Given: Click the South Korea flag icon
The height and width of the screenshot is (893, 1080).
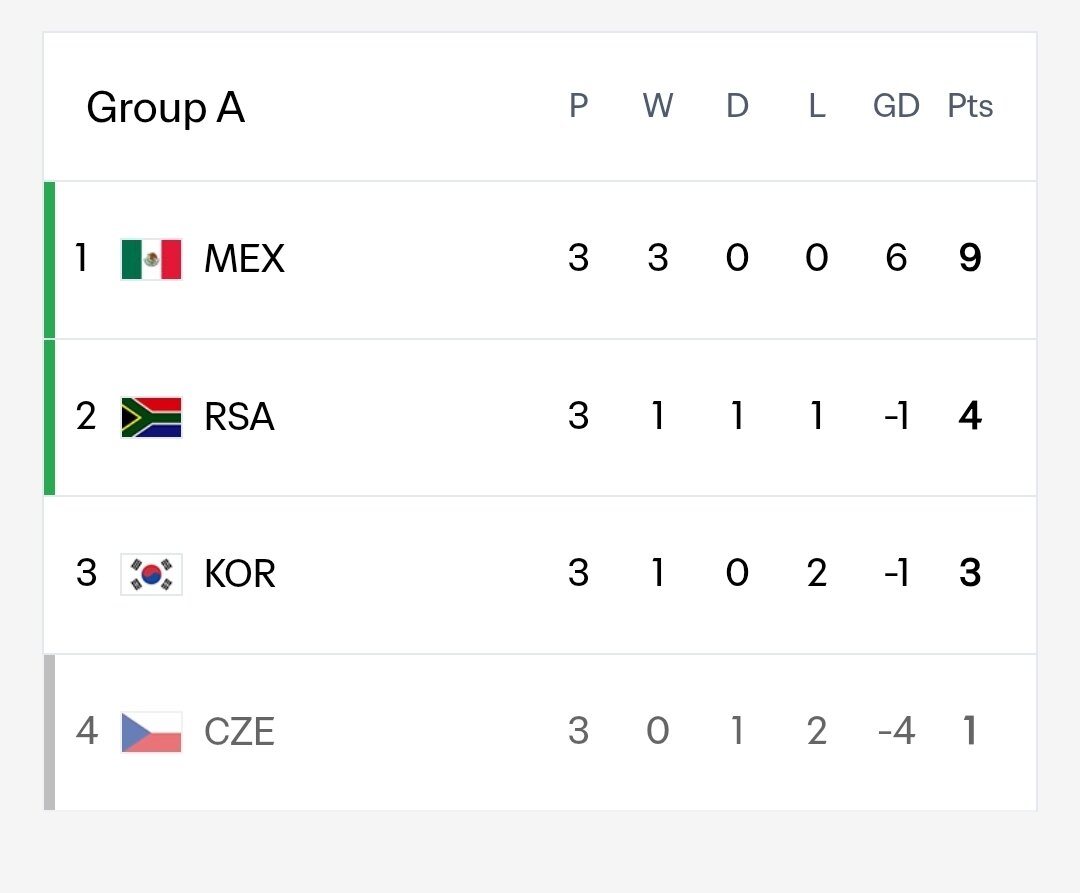Looking at the screenshot, I should tap(151, 574).
